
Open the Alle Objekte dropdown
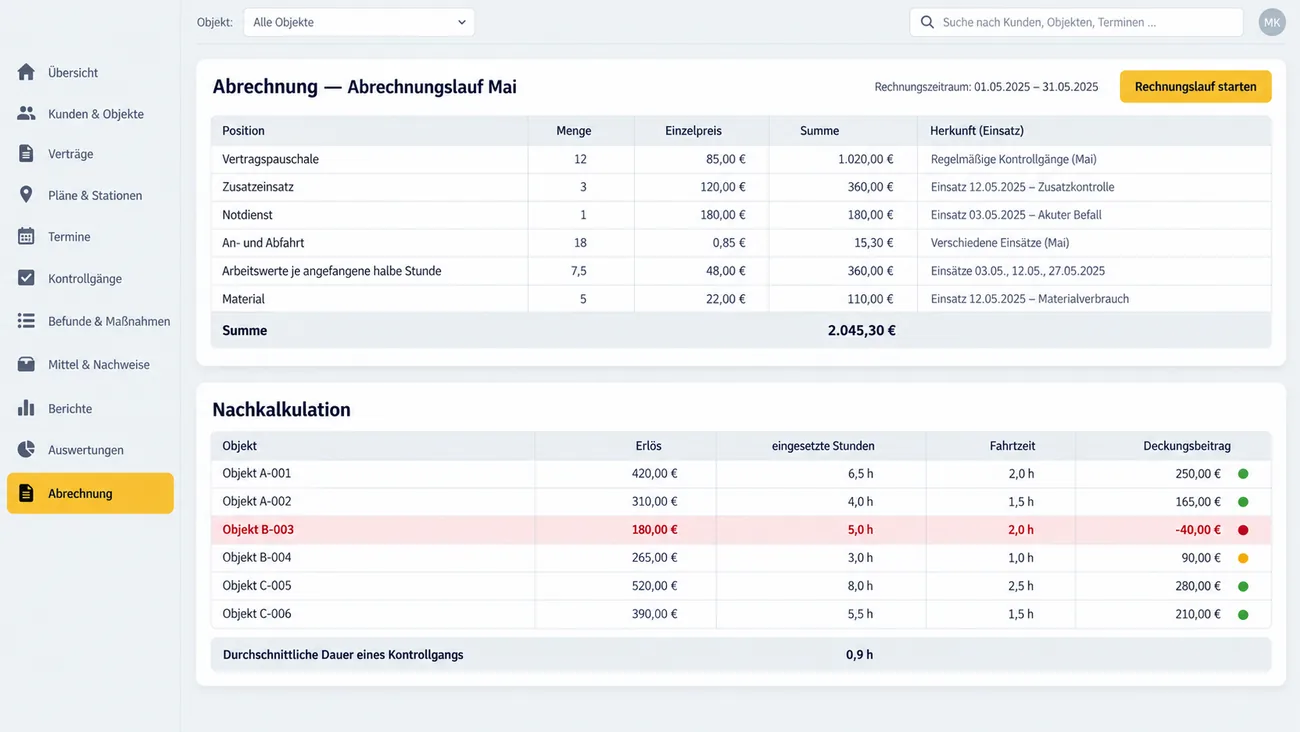click(359, 22)
